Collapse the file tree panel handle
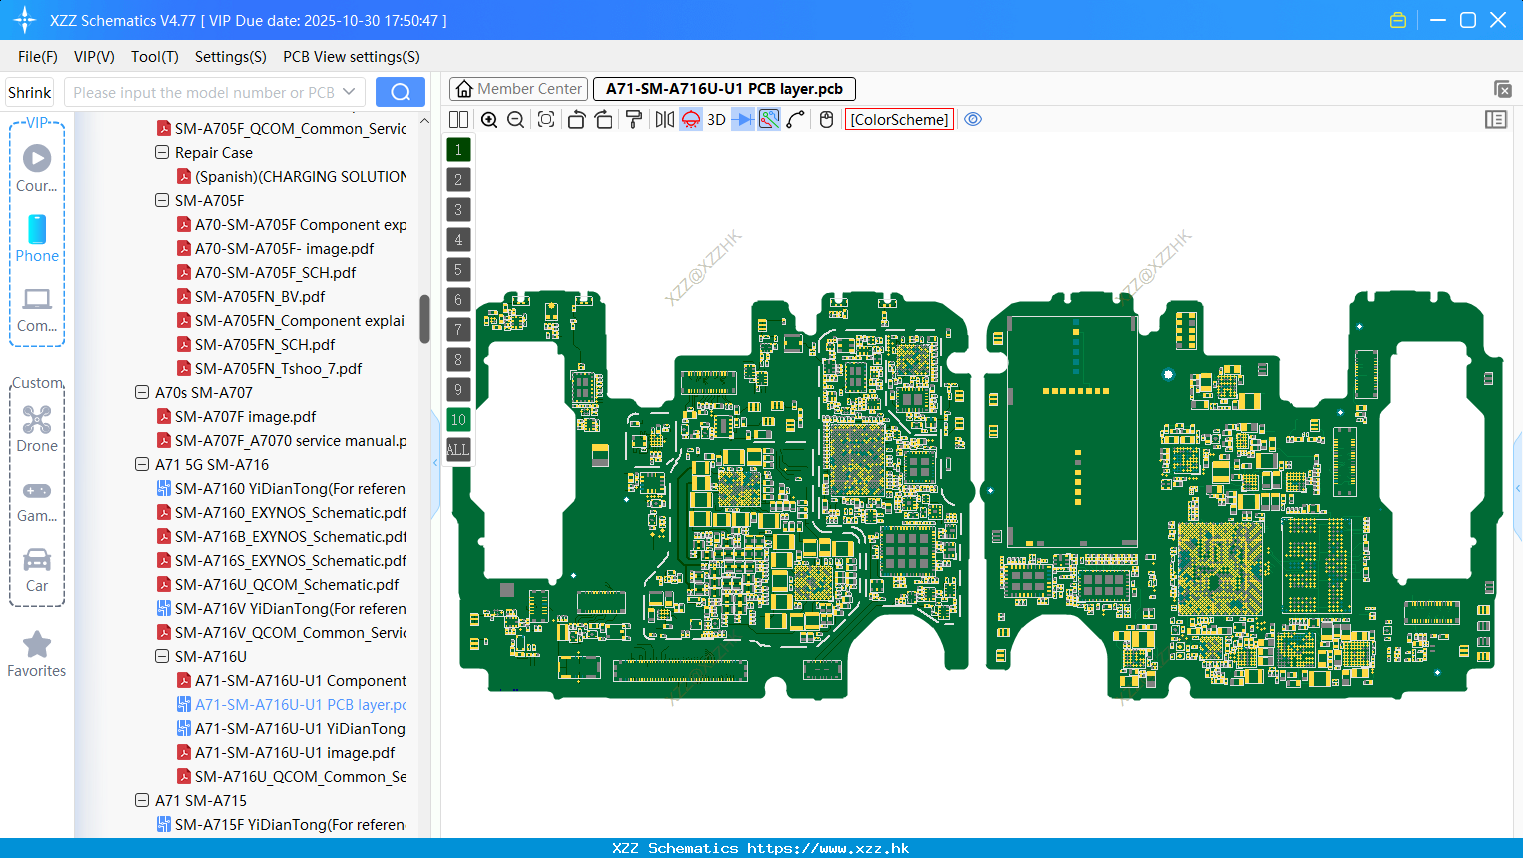 pyautogui.click(x=435, y=463)
